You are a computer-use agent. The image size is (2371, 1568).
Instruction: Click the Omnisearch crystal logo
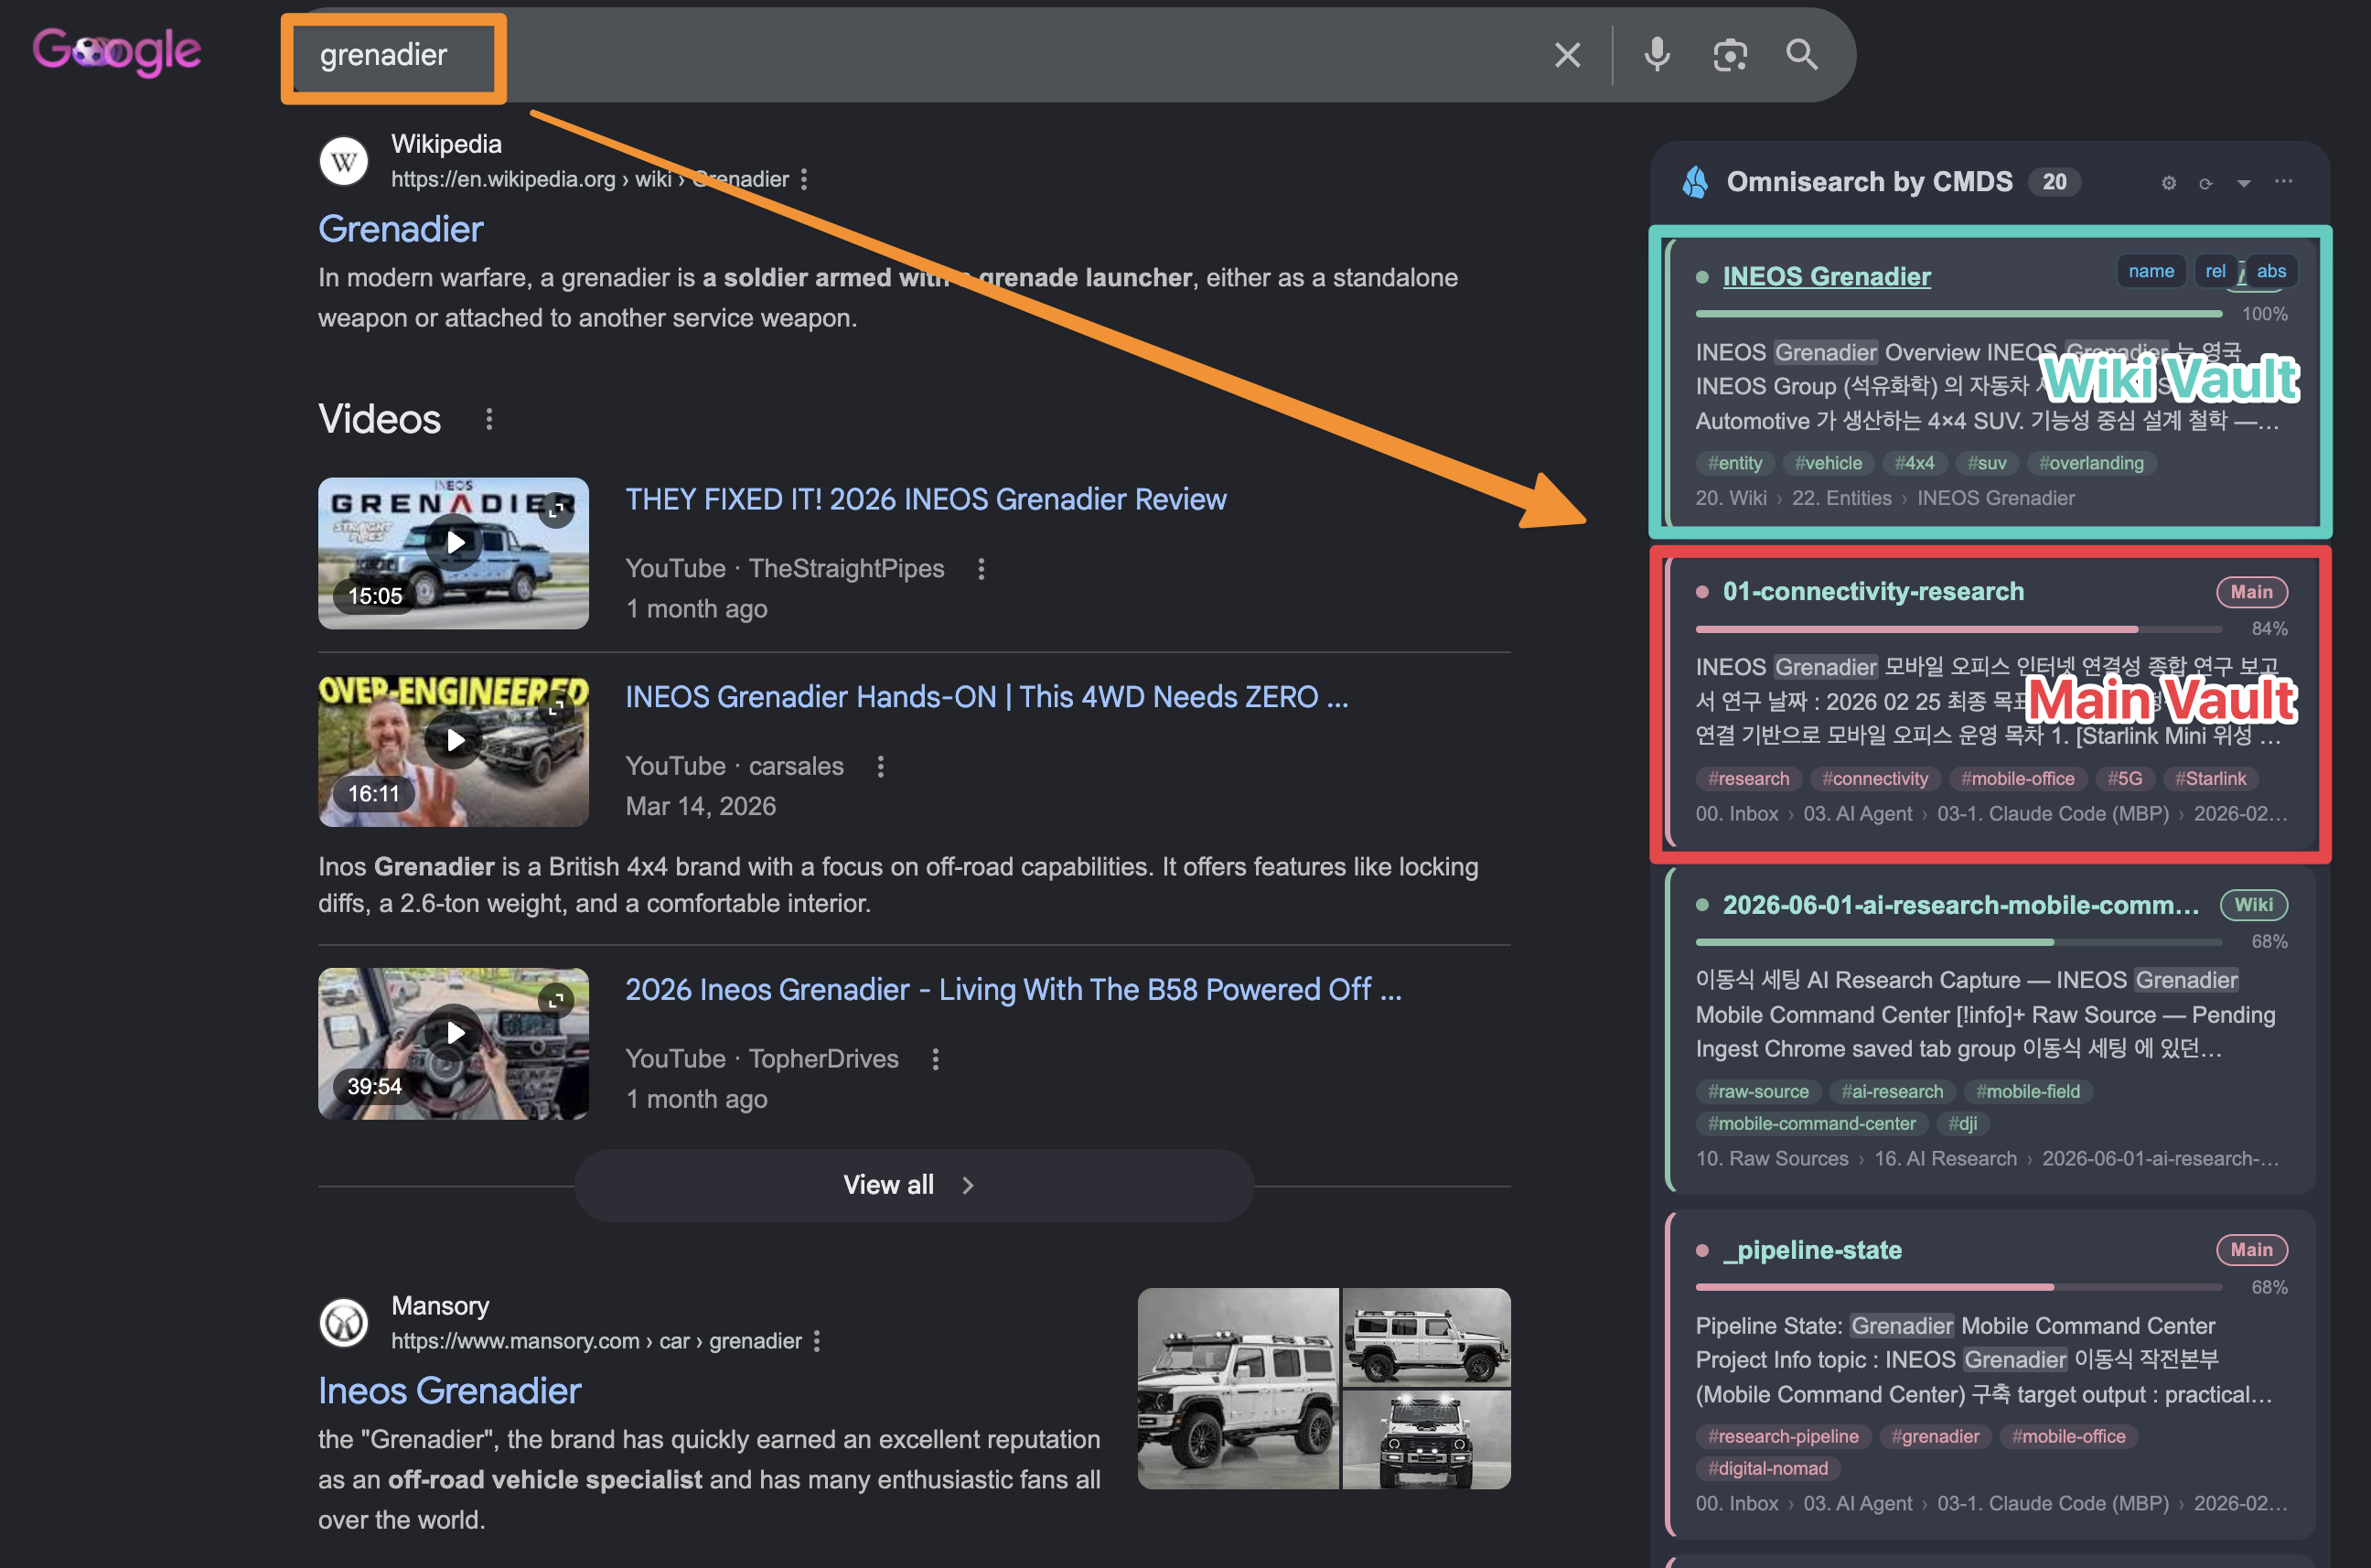click(x=1695, y=182)
